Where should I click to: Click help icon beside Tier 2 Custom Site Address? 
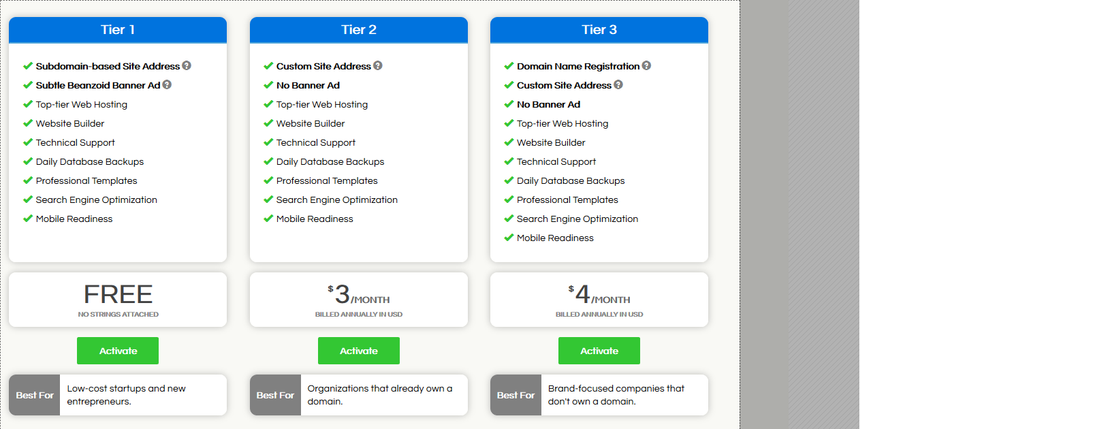click(x=378, y=66)
